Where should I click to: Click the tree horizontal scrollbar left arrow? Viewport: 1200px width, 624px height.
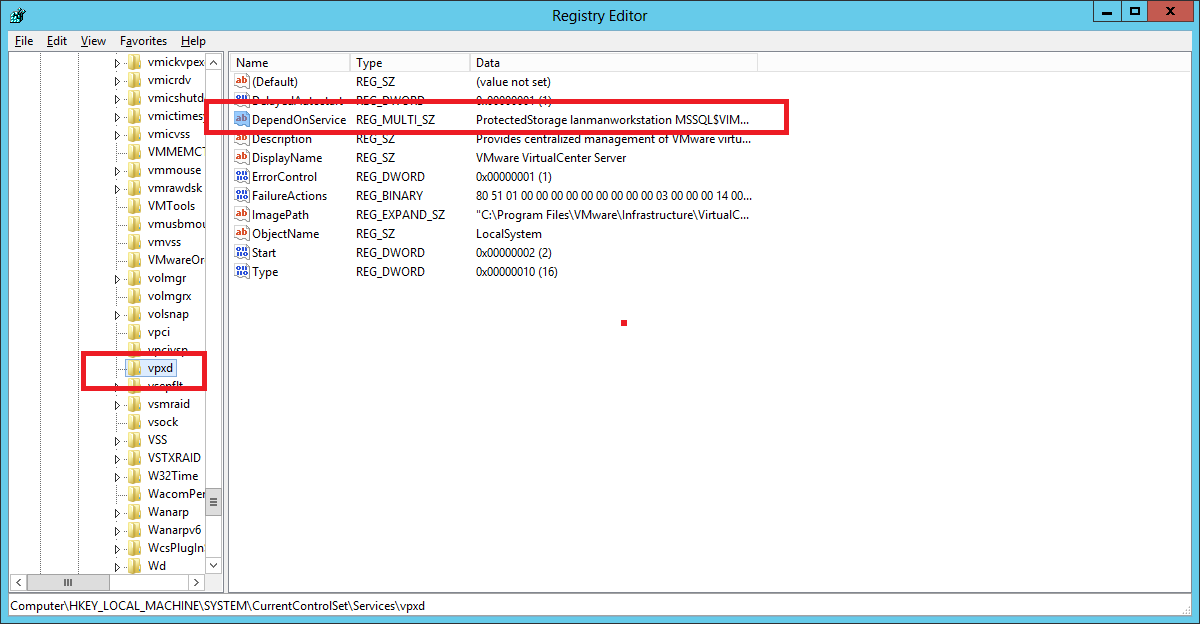click(17, 582)
